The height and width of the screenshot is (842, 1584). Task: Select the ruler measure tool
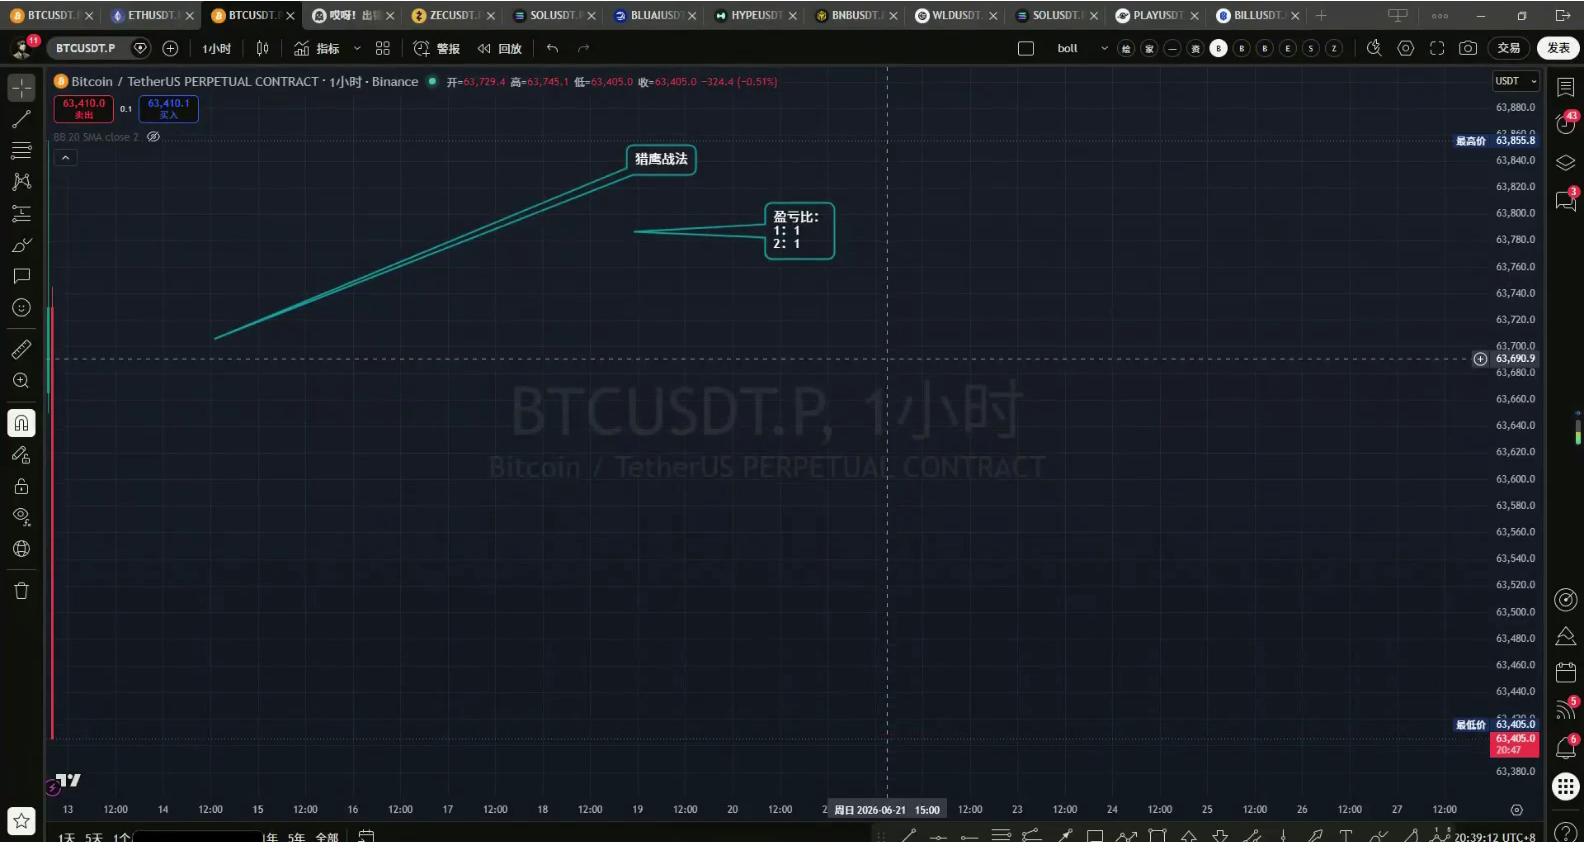click(x=21, y=349)
